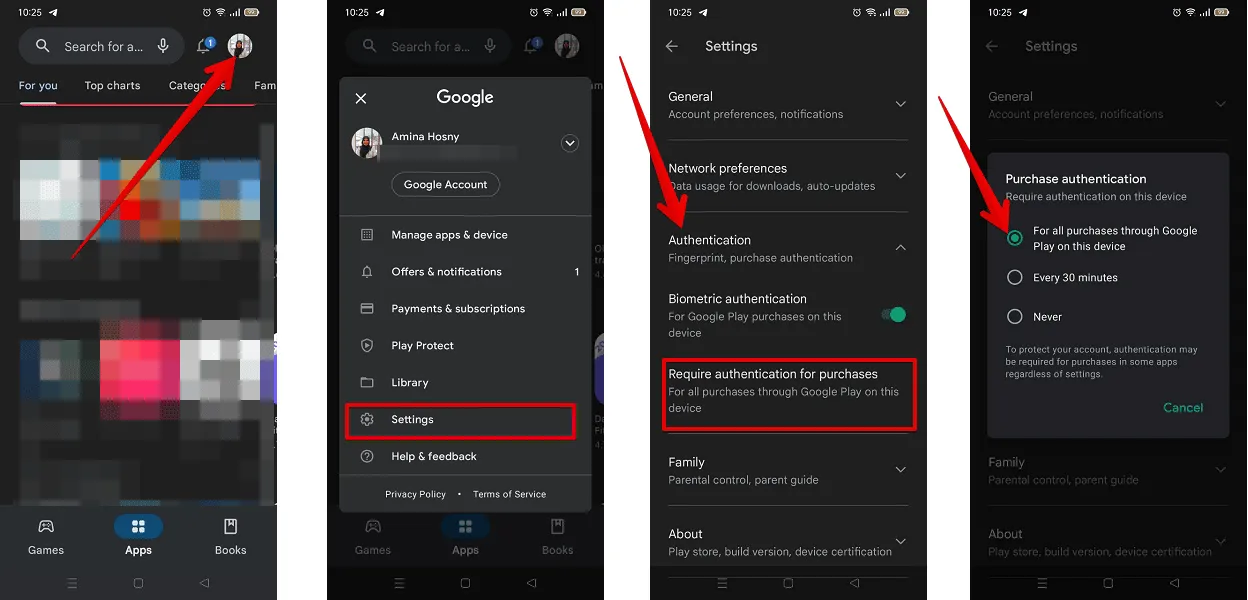Viewport: 1248px width, 600px height.
Task: Open Books tab at bottom navigation
Action: click(230, 537)
